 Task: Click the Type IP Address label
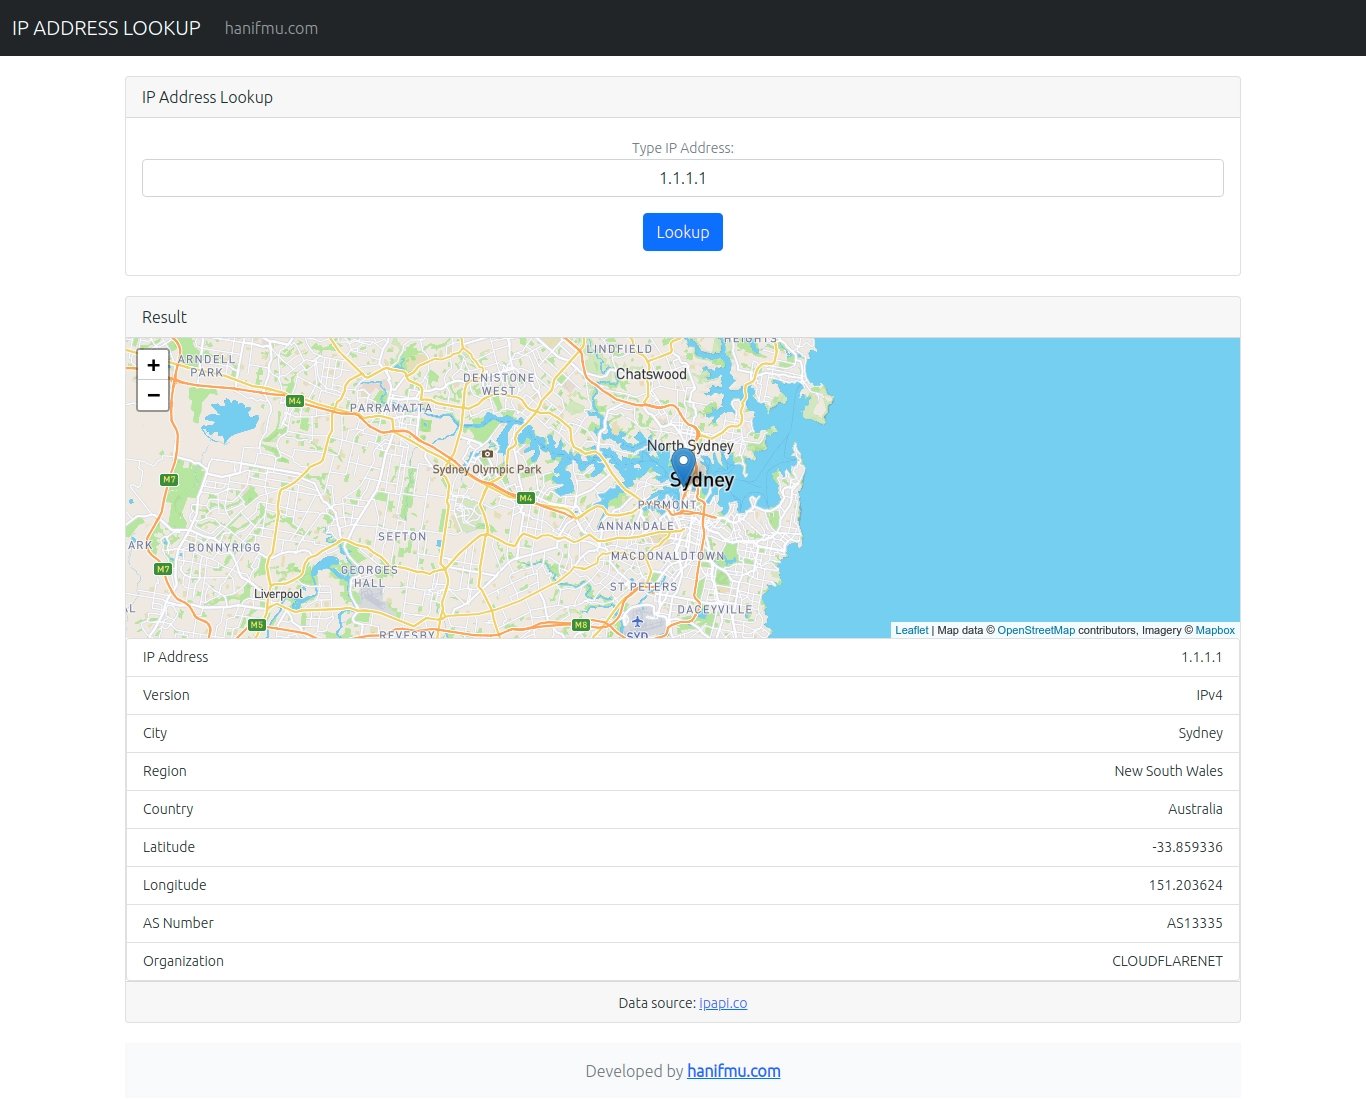[683, 148]
